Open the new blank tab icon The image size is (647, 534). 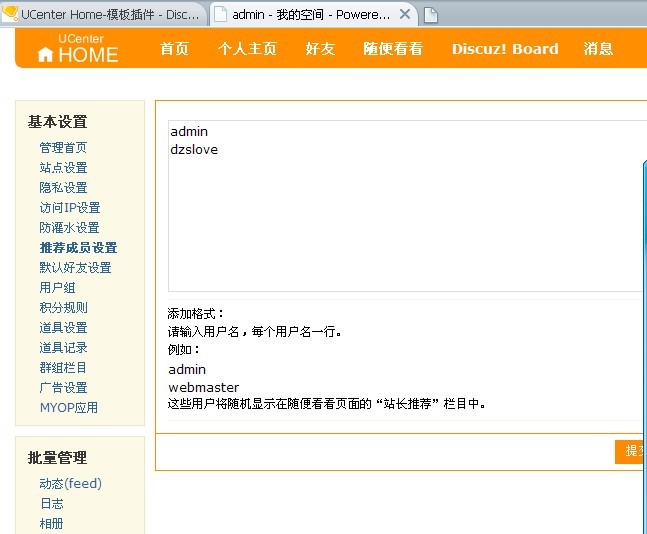point(431,15)
